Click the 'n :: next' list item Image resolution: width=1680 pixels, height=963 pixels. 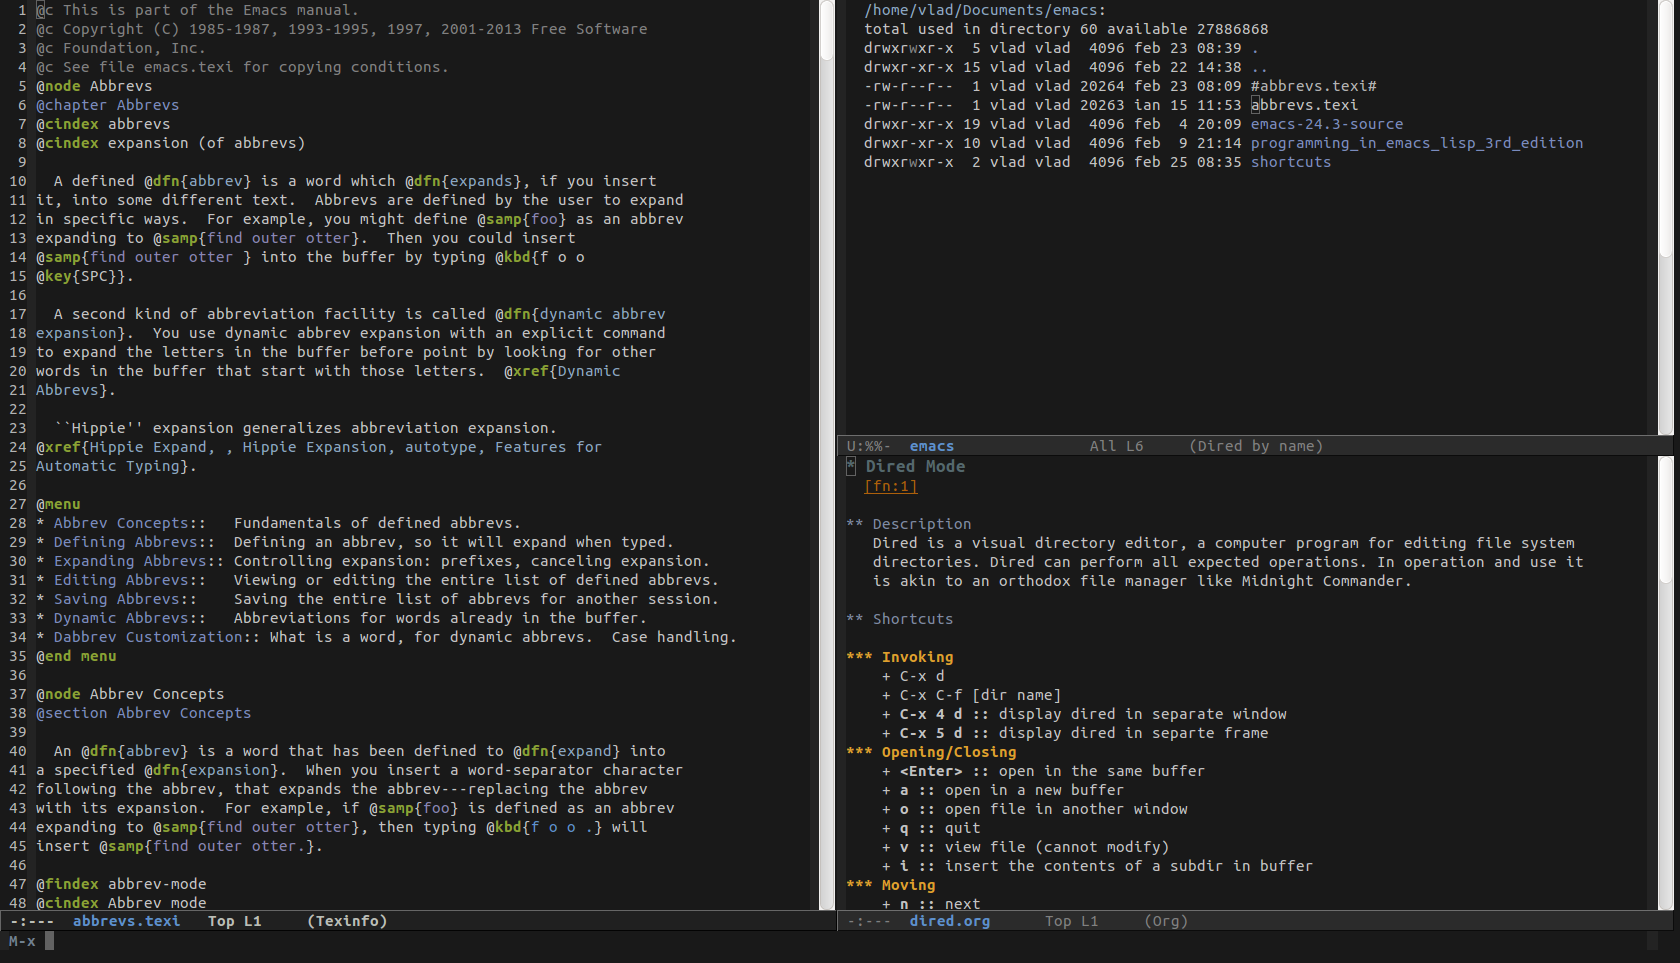click(931, 903)
